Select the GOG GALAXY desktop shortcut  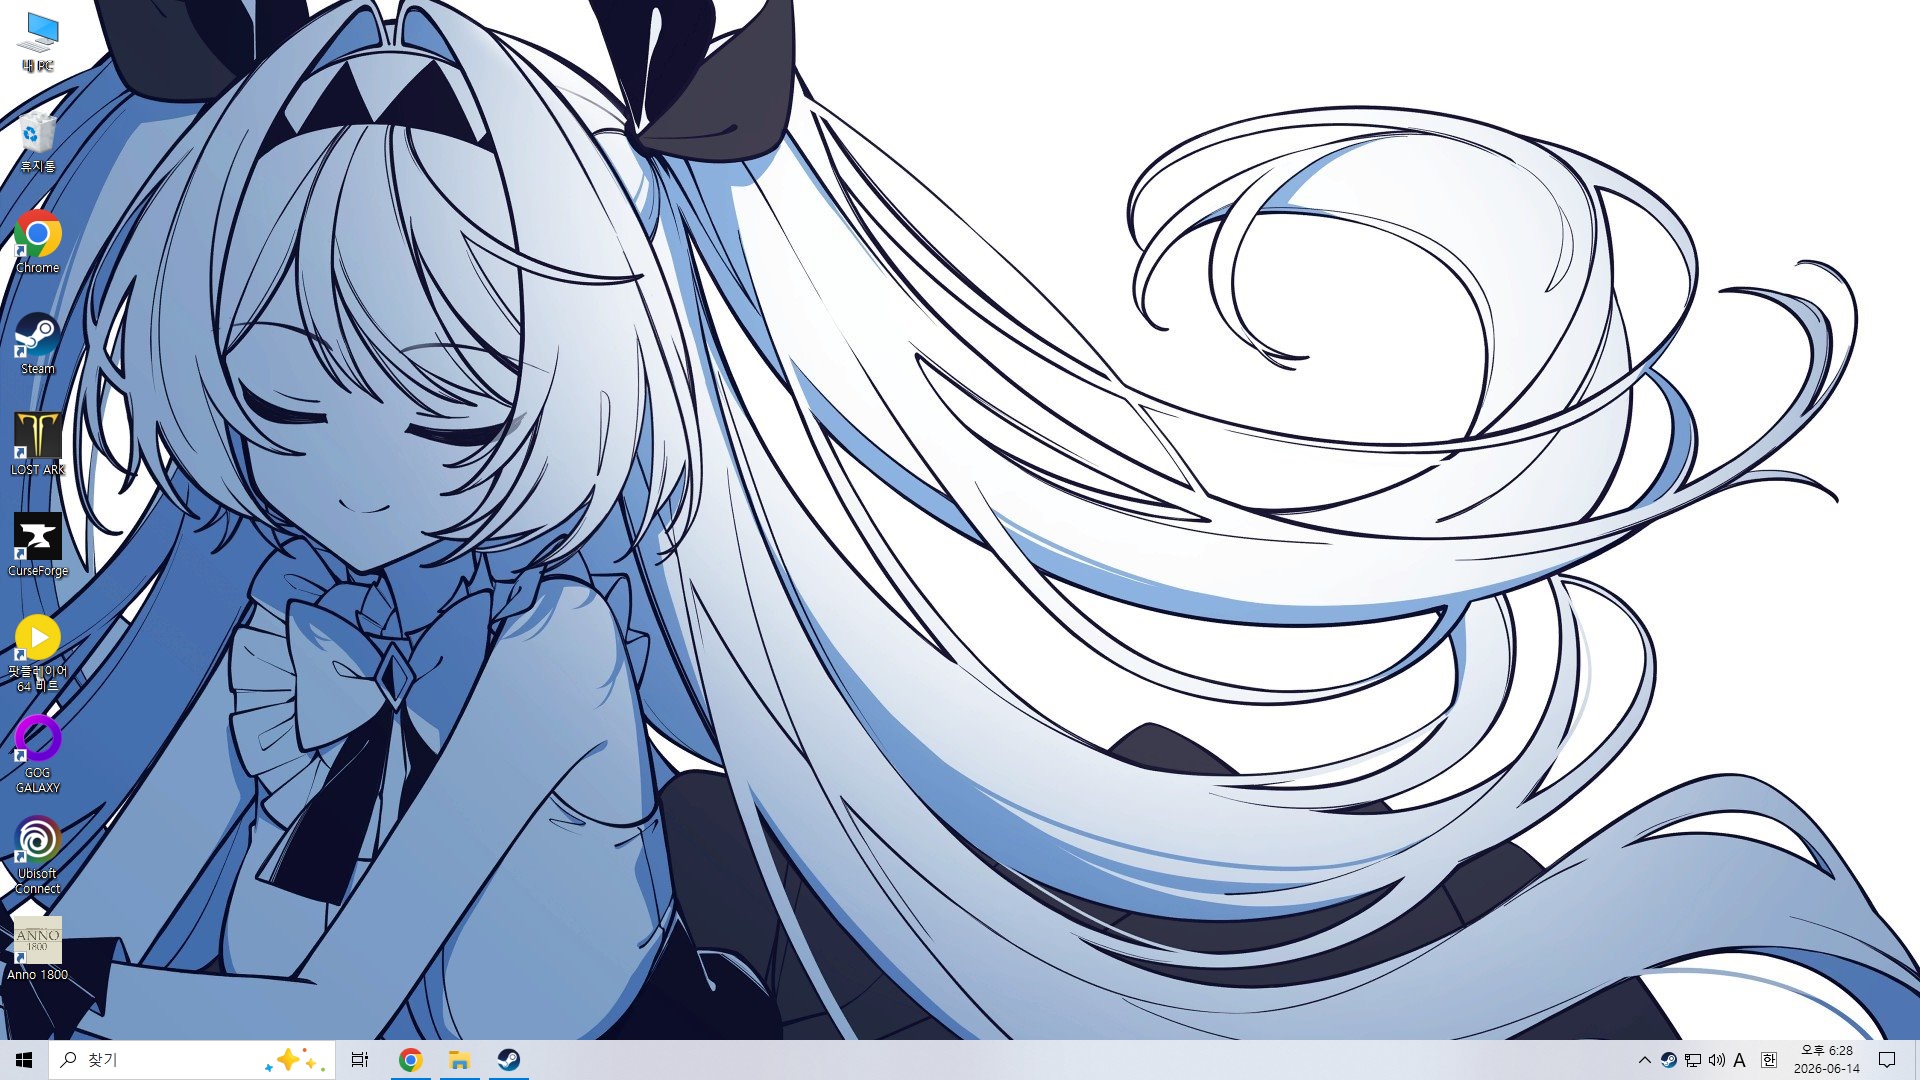[x=38, y=755]
